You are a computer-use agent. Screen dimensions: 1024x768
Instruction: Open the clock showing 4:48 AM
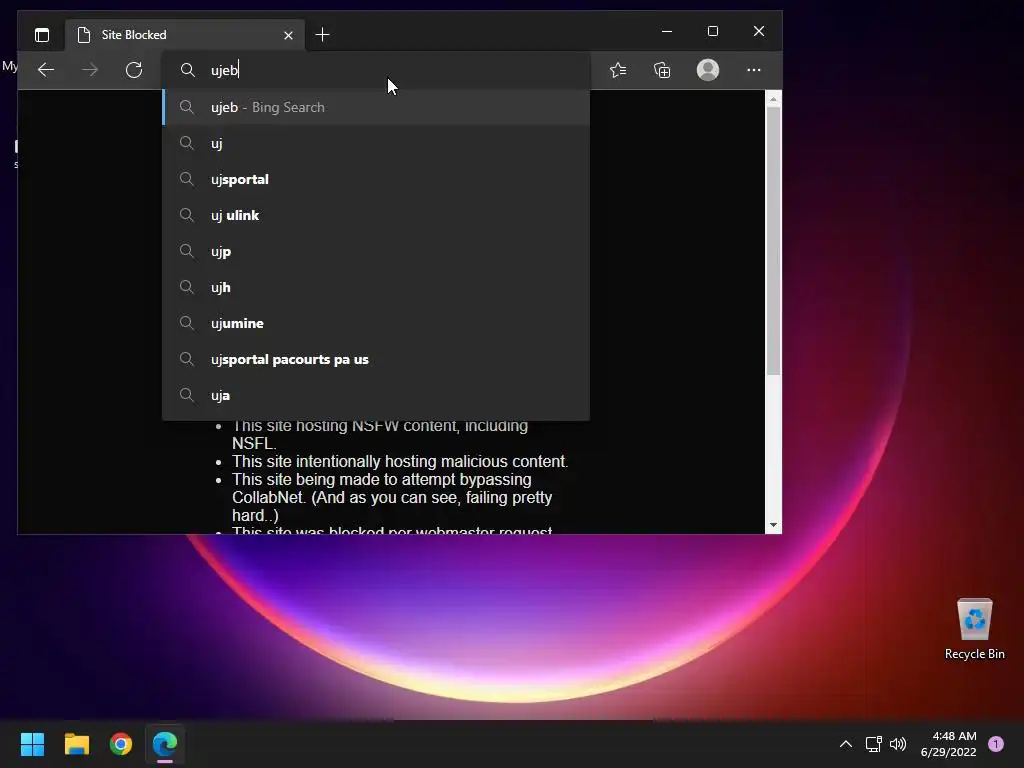[x=949, y=744]
